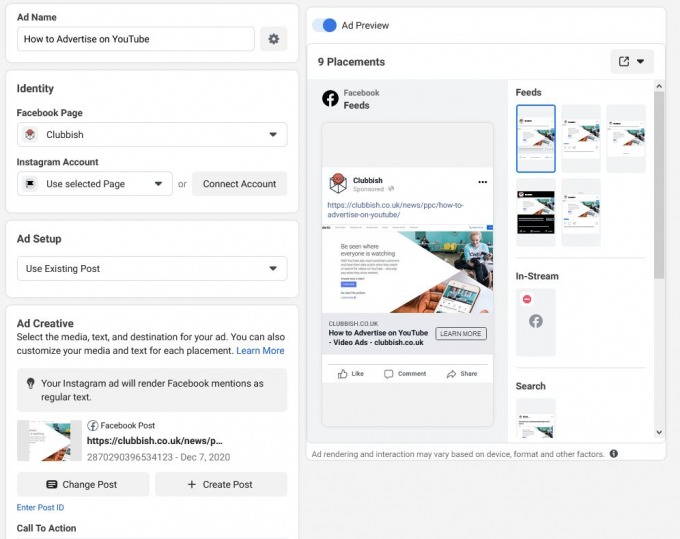Screen dimensions: 680x539
Task: Click the gear icon beside Ad Name
Action: click(x=273, y=39)
